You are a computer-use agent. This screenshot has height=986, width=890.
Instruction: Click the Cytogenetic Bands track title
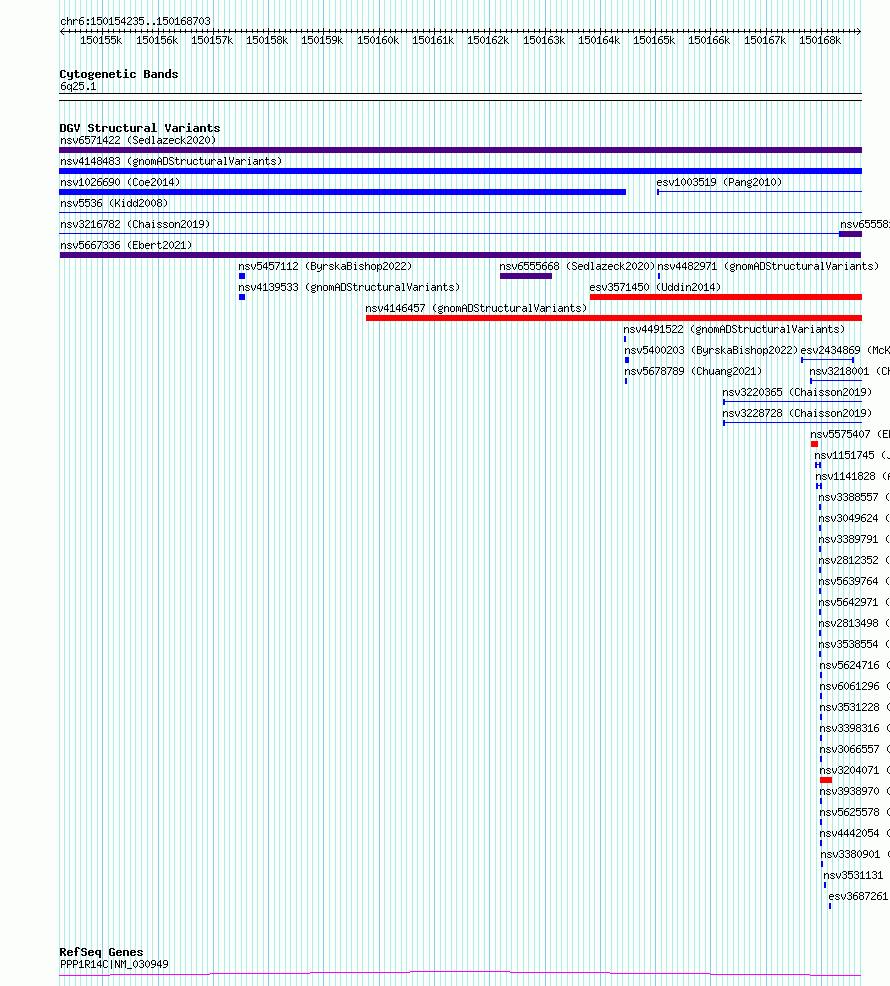click(119, 74)
